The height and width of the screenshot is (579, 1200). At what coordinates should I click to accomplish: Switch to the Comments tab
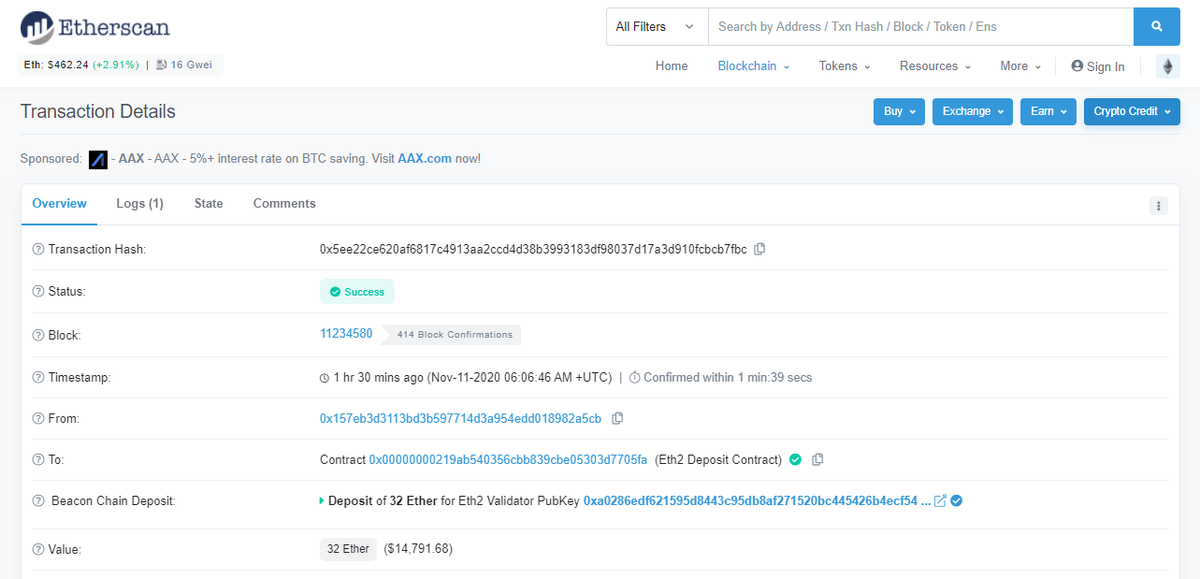coord(284,203)
